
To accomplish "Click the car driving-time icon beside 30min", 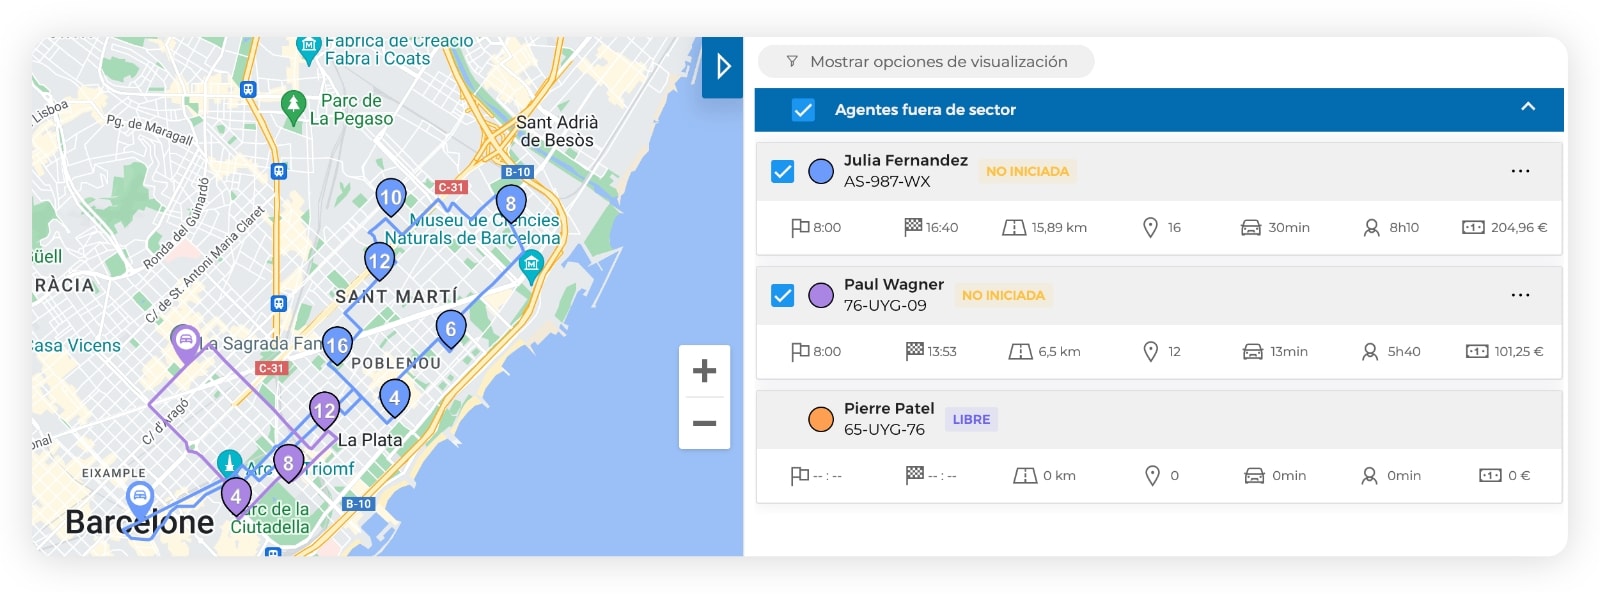I will click(1251, 228).
